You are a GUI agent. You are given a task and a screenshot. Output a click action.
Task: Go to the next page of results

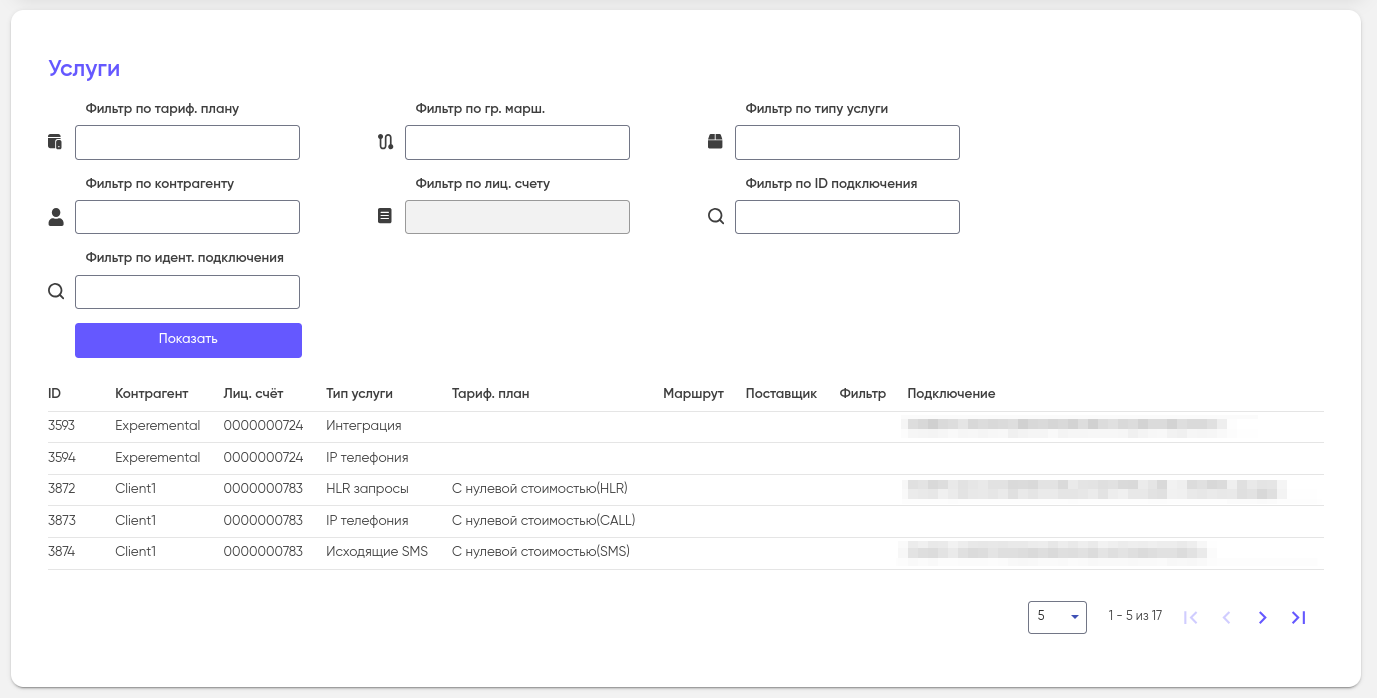click(1262, 618)
